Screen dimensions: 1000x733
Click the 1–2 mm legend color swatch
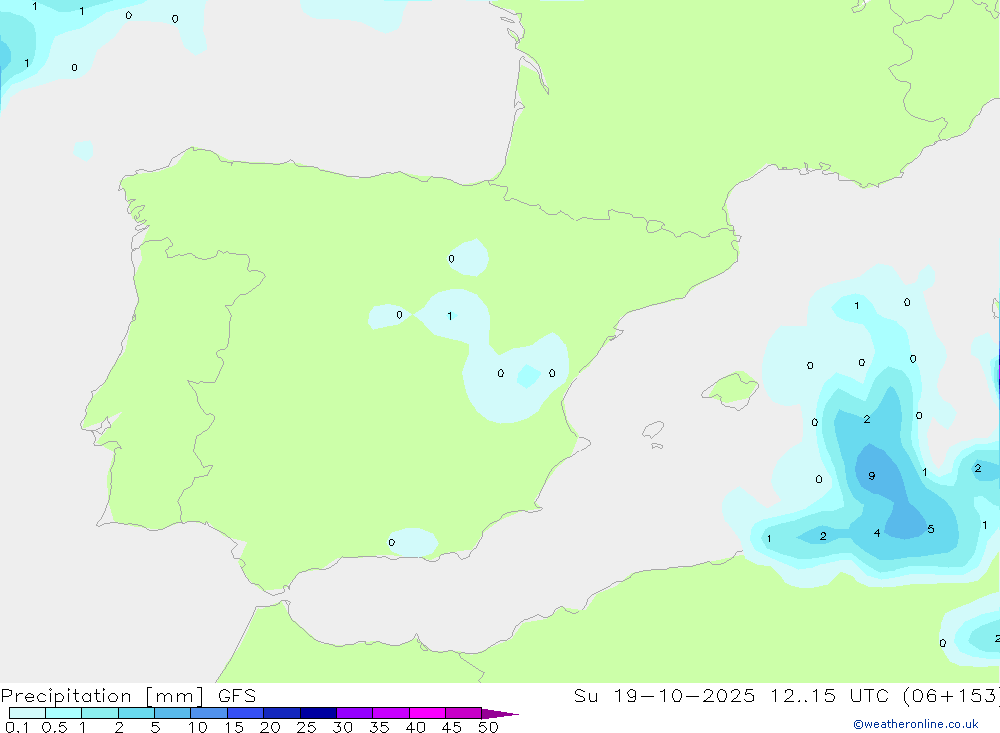(99, 713)
